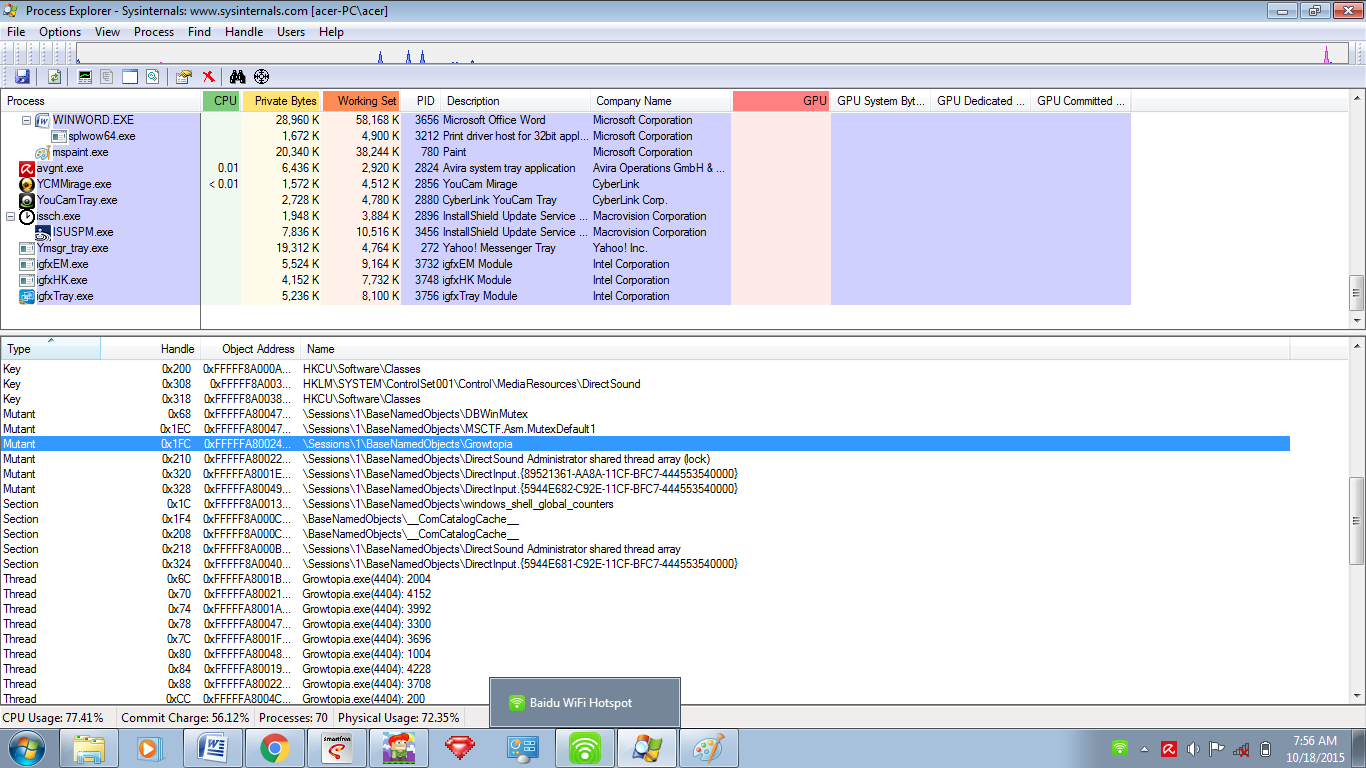This screenshot has width=1366, height=768.
Task: Open the Process menu
Action: click(x=154, y=31)
